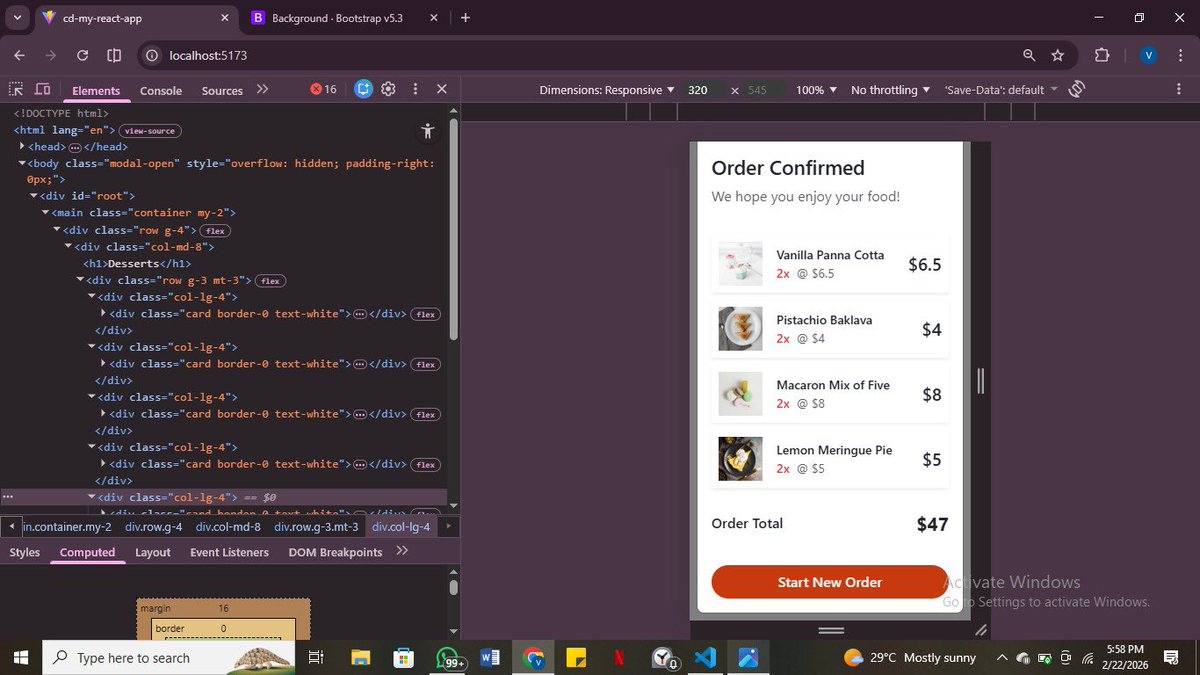Switch to the Console tab
This screenshot has width=1200, height=675.
(x=161, y=90)
